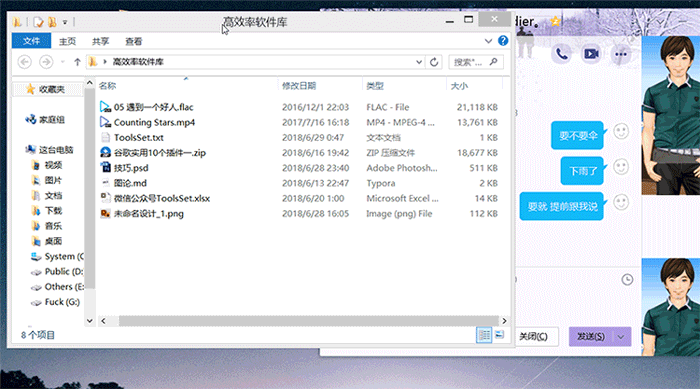
Task: Refresh the folder with the refresh button
Action: 434,62
